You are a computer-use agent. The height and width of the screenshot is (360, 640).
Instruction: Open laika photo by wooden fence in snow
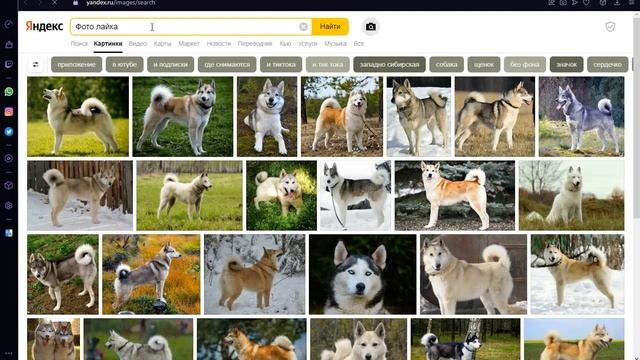coord(80,196)
